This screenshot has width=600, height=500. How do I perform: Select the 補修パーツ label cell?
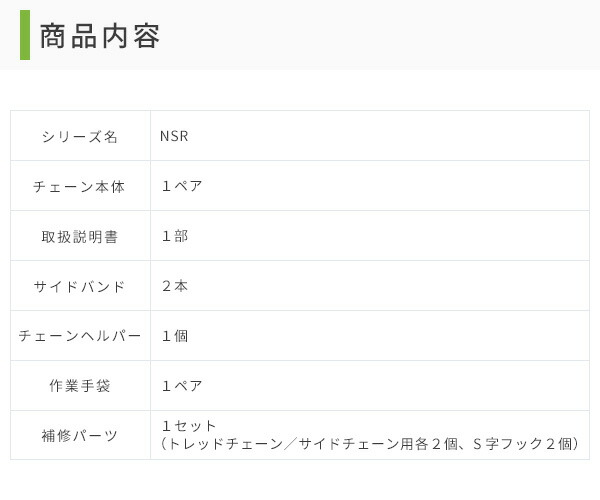pyautogui.click(x=80, y=436)
